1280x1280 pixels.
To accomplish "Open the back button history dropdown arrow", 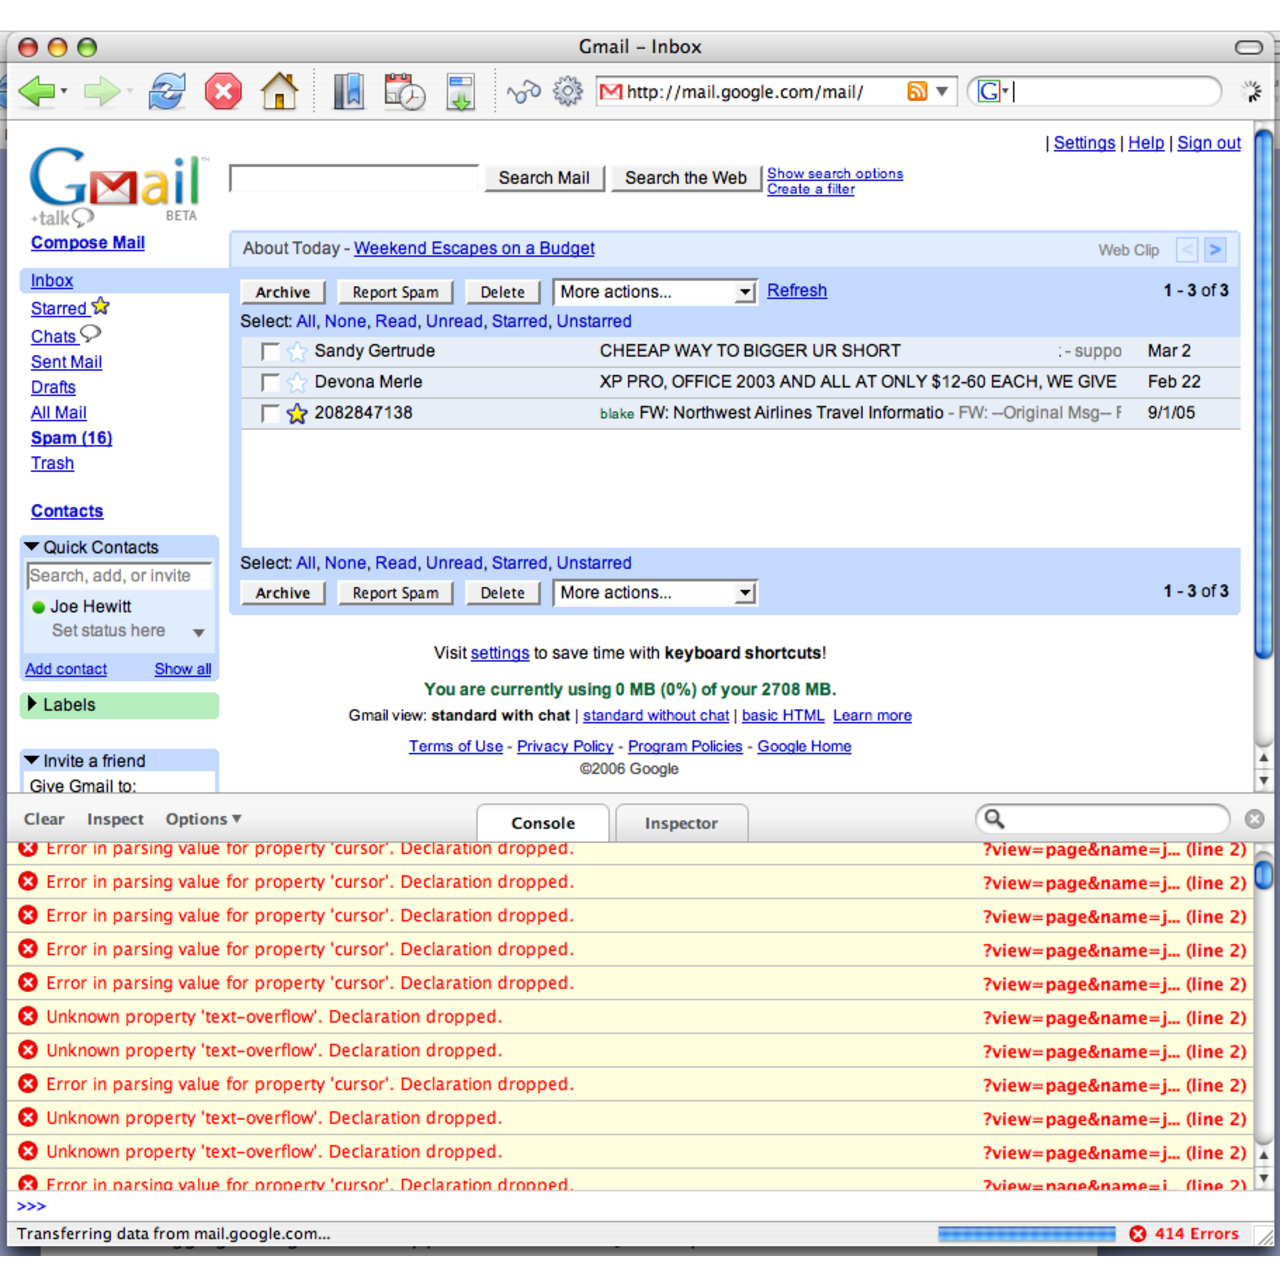I will click(x=64, y=92).
